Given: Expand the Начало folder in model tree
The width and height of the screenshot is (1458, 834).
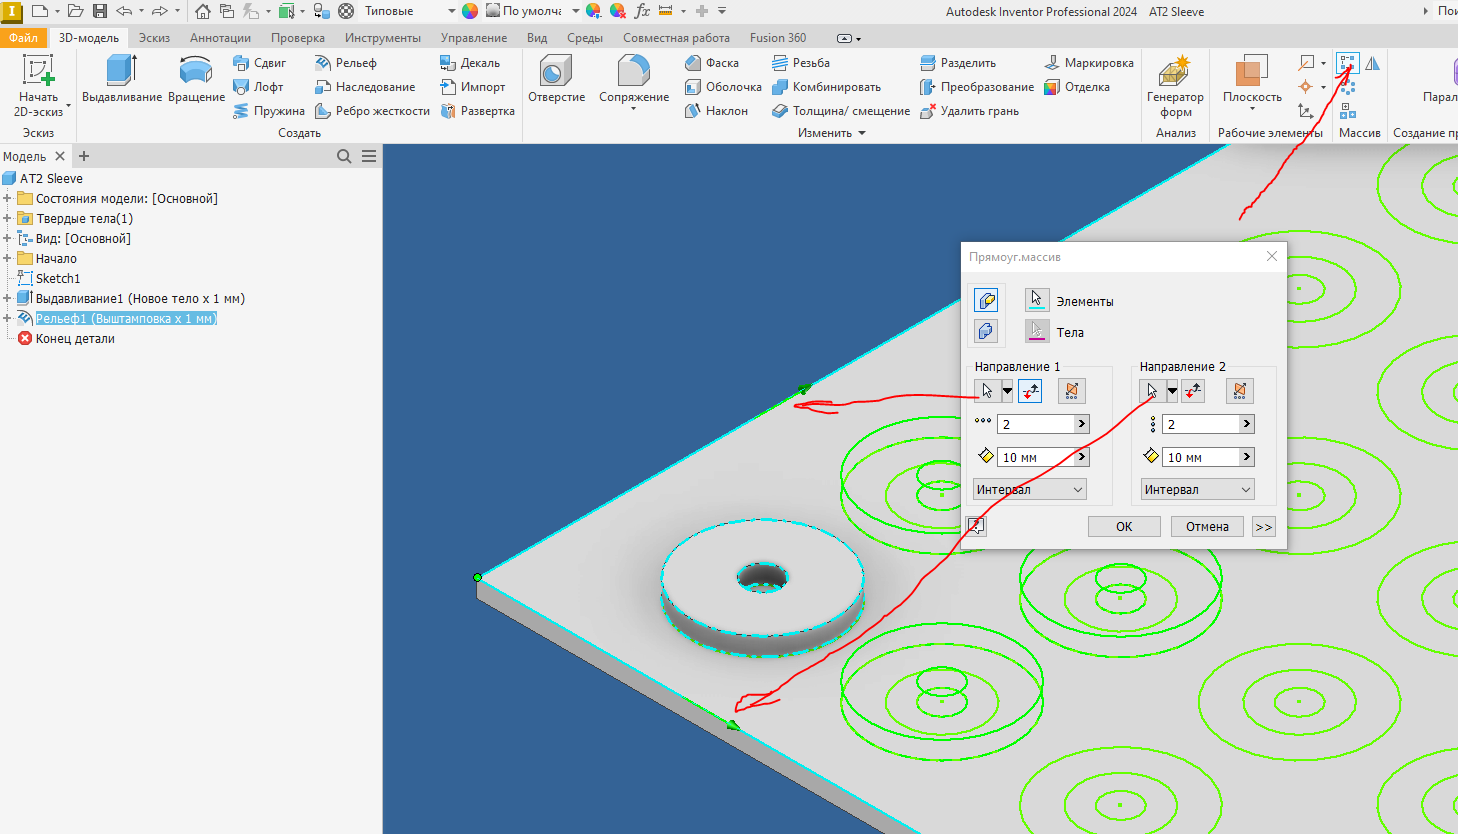Looking at the screenshot, I should [x=9, y=258].
